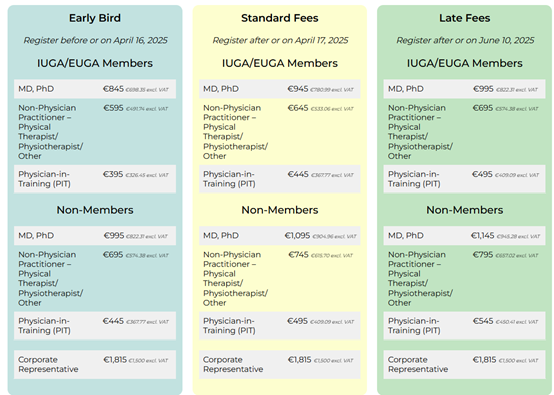
Task: Click the Late Fees heading
Action: click(464, 18)
